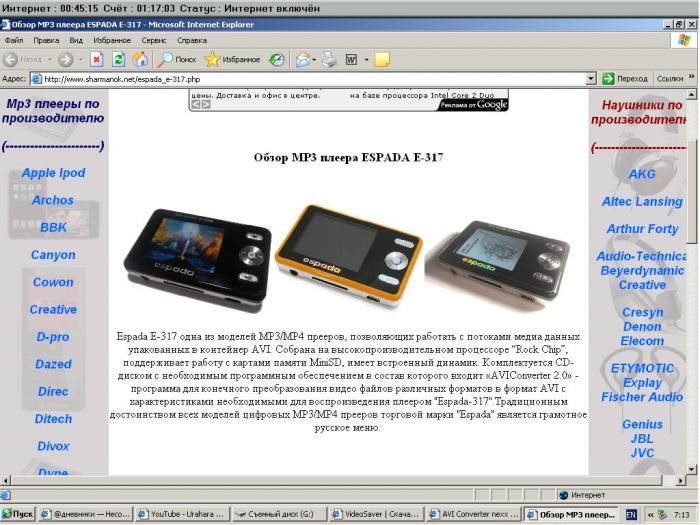
Task: Open the Справка menu
Action: (192, 40)
